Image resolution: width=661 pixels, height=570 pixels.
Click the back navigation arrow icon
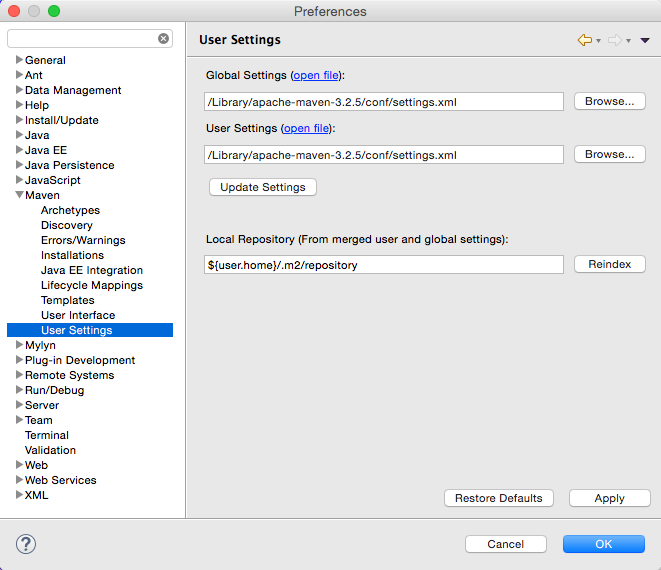(585, 40)
